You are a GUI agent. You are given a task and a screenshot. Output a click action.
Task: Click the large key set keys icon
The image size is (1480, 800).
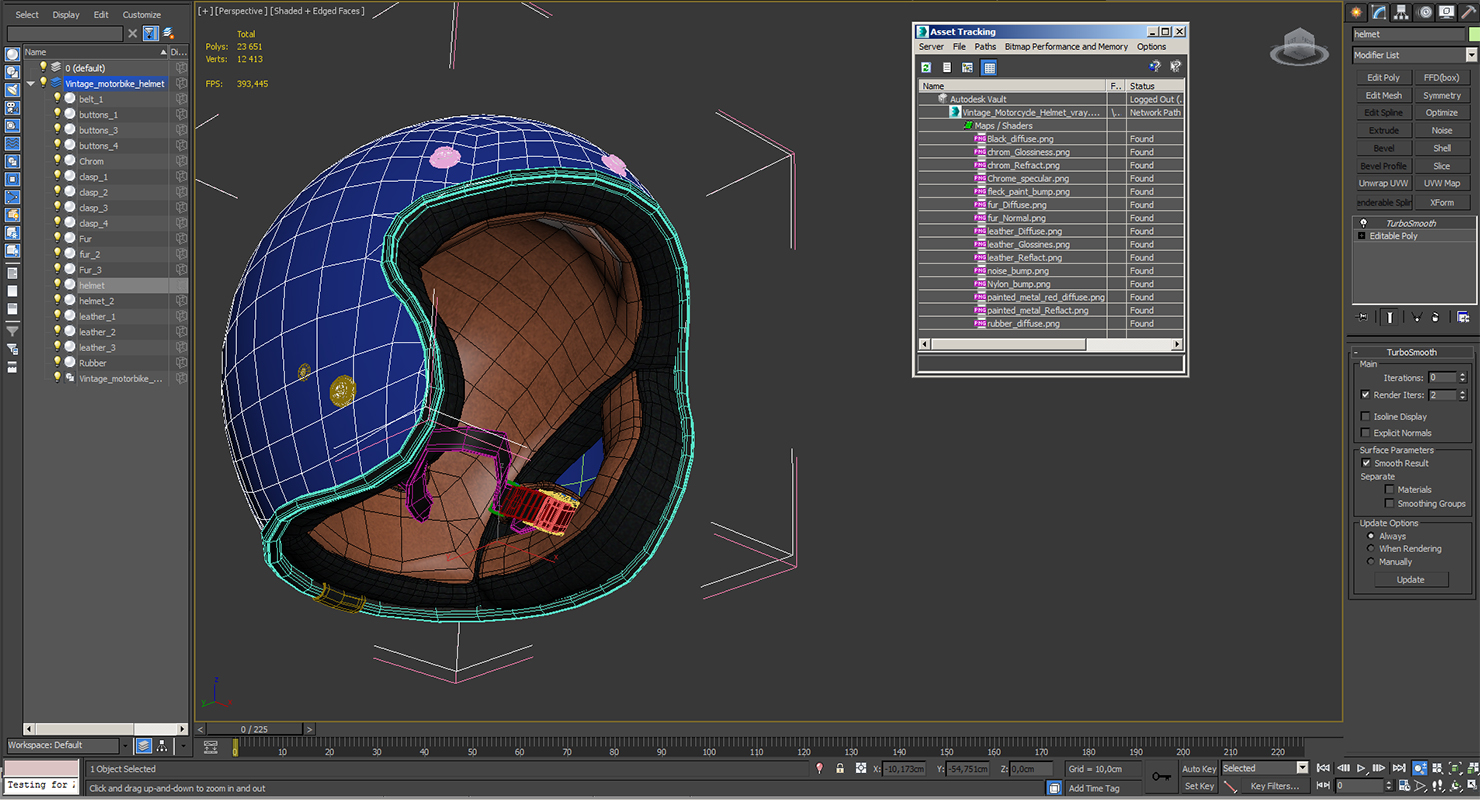[1161, 777]
